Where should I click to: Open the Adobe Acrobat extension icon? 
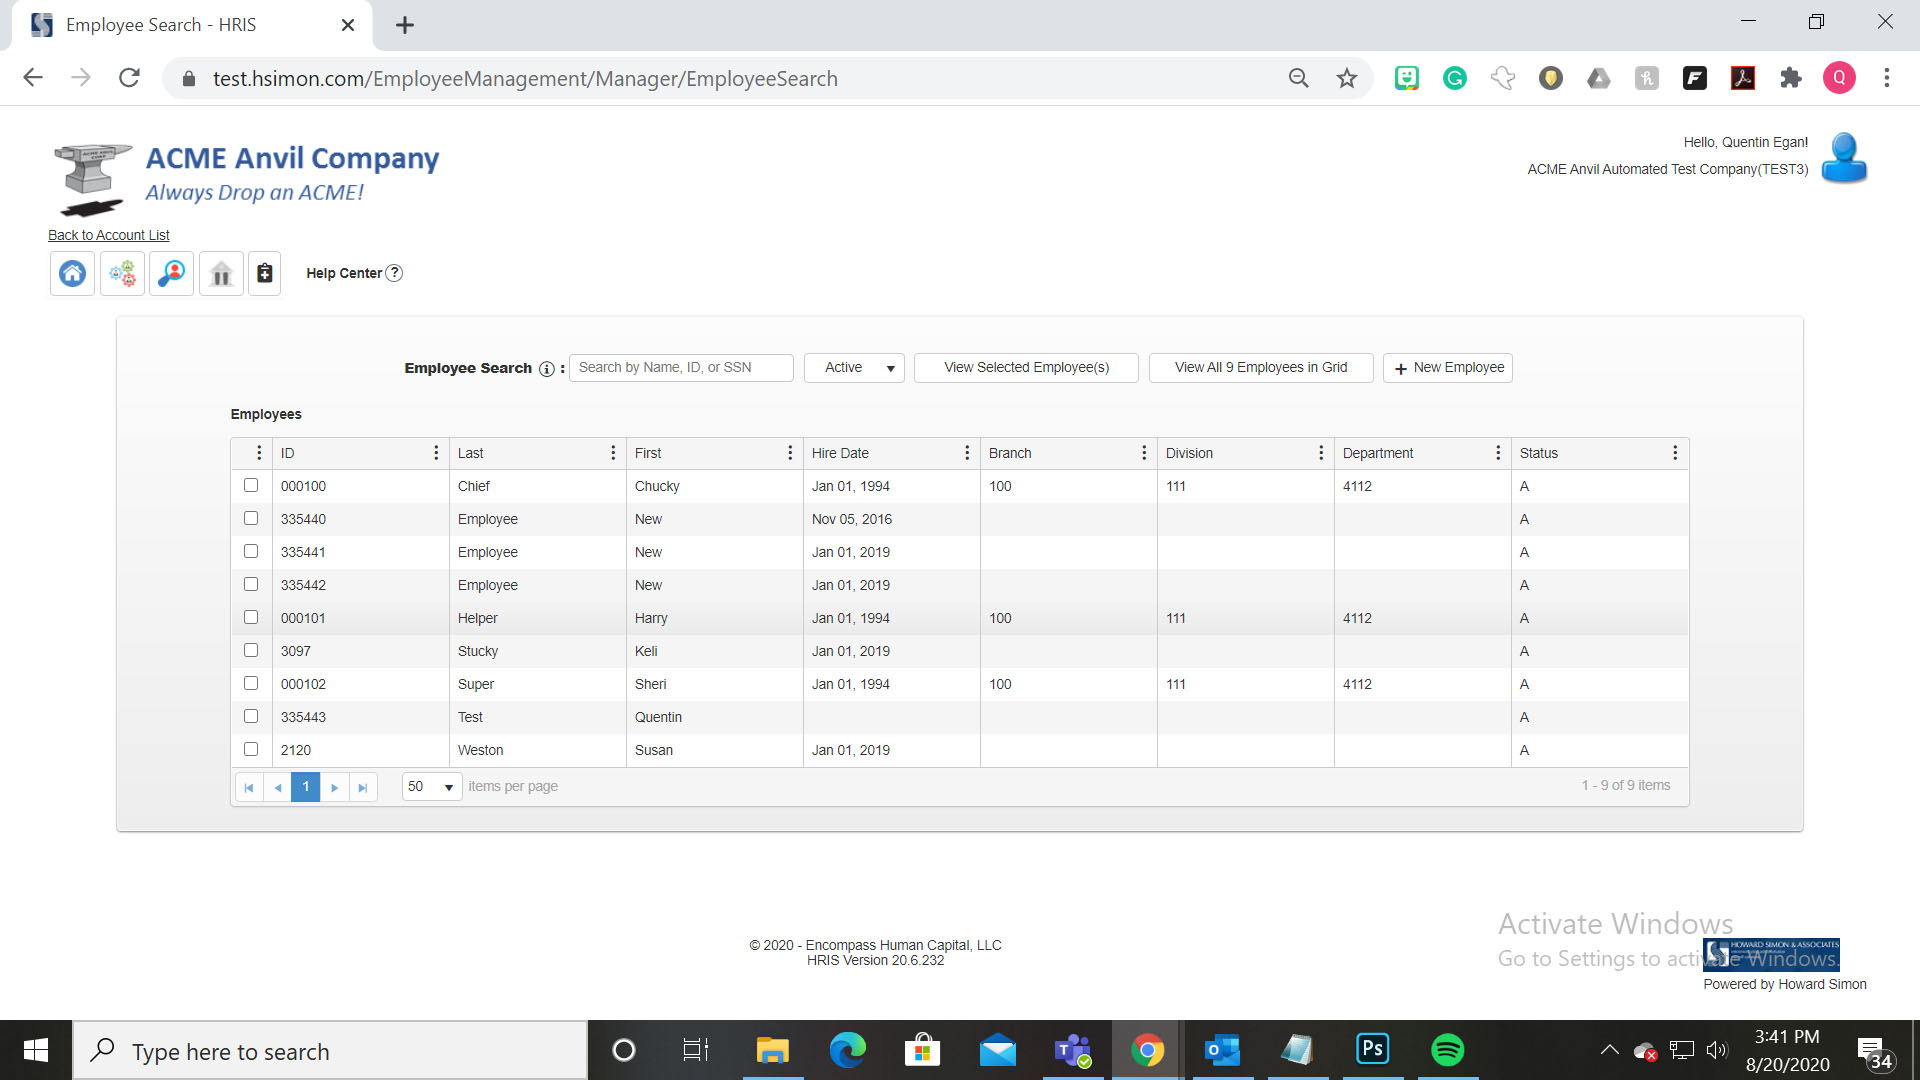tap(1743, 78)
